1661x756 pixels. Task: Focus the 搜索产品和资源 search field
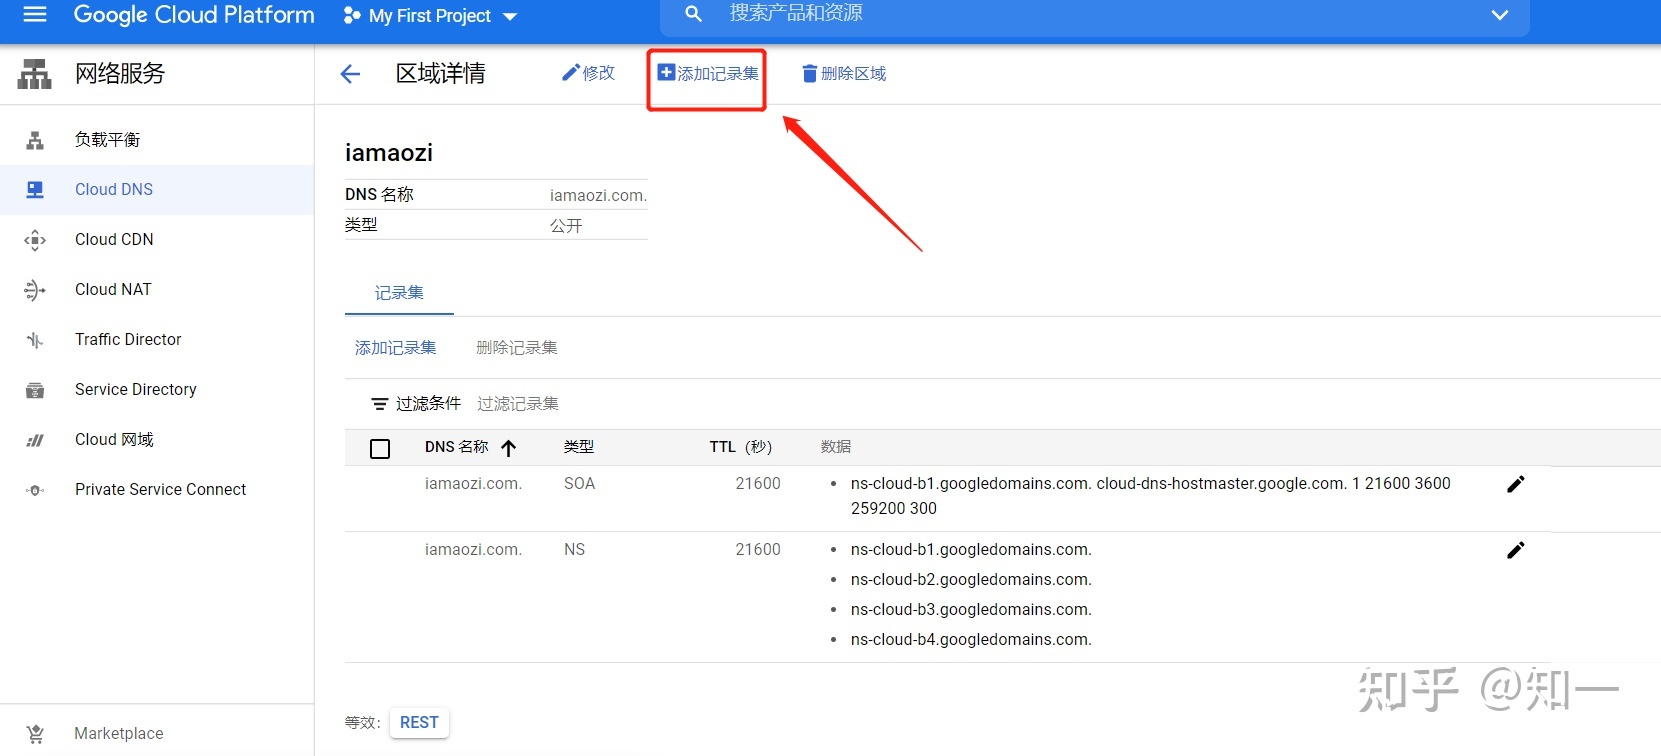click(1095, 15)
